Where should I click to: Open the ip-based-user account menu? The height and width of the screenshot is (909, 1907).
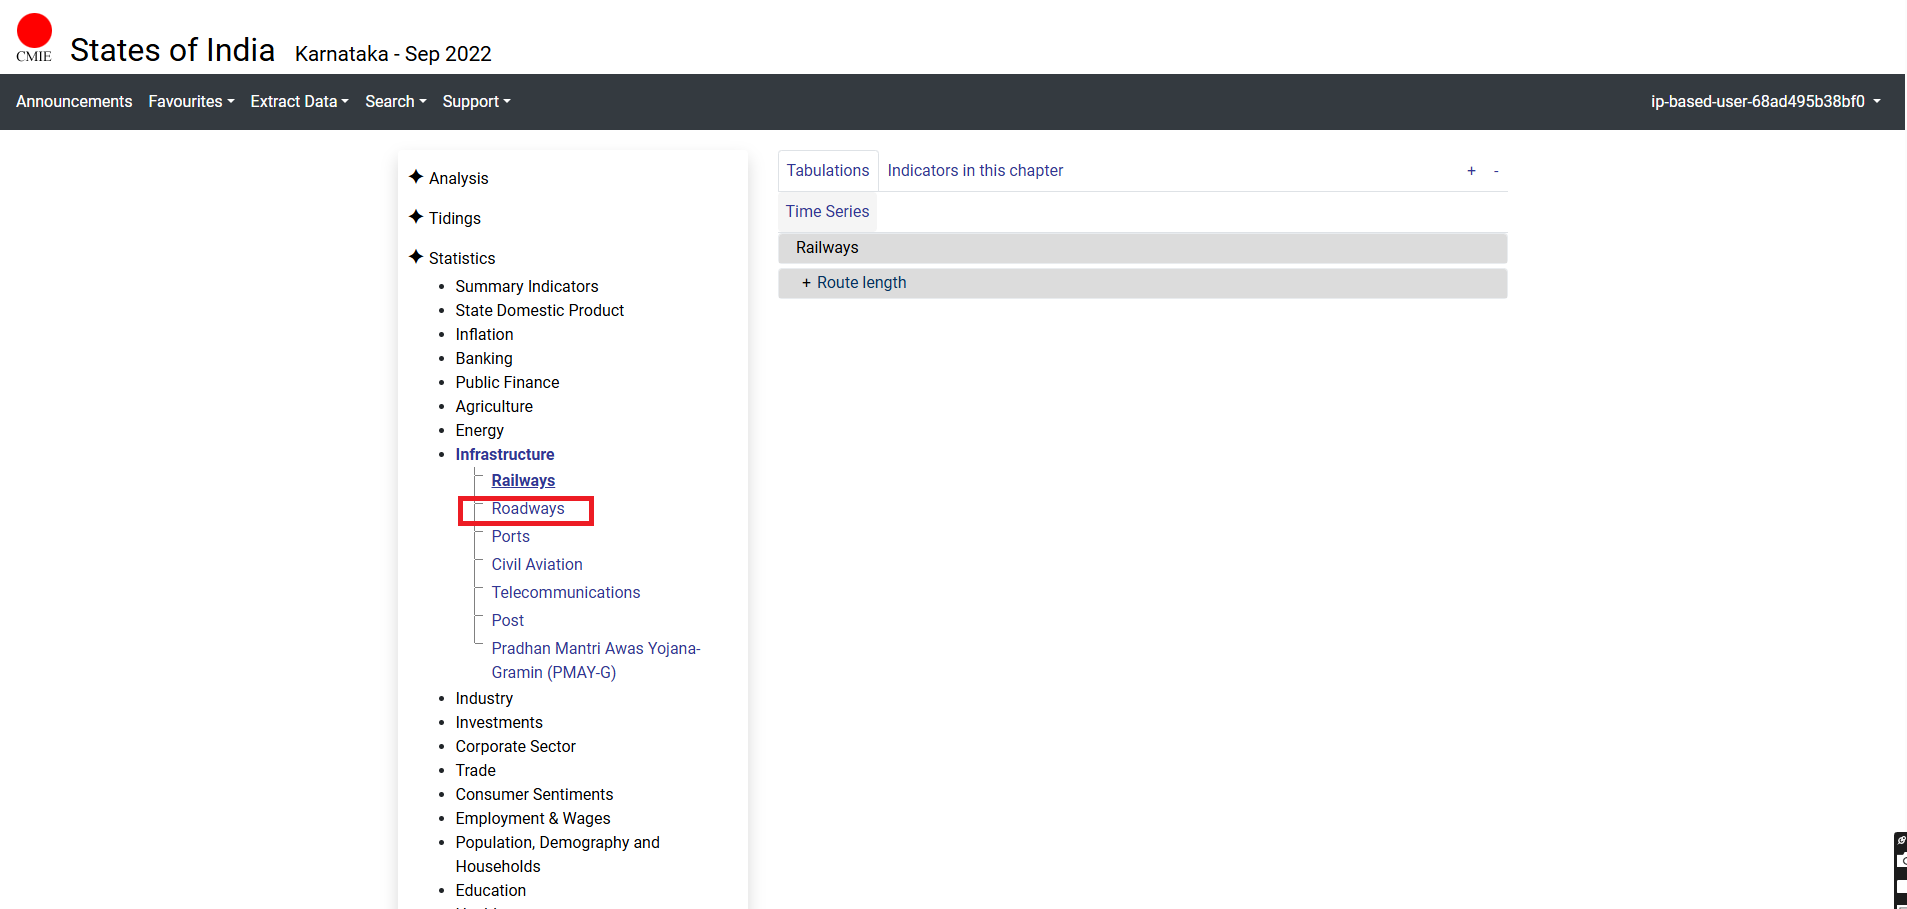pyautogui.click(x=1765, y=102)
